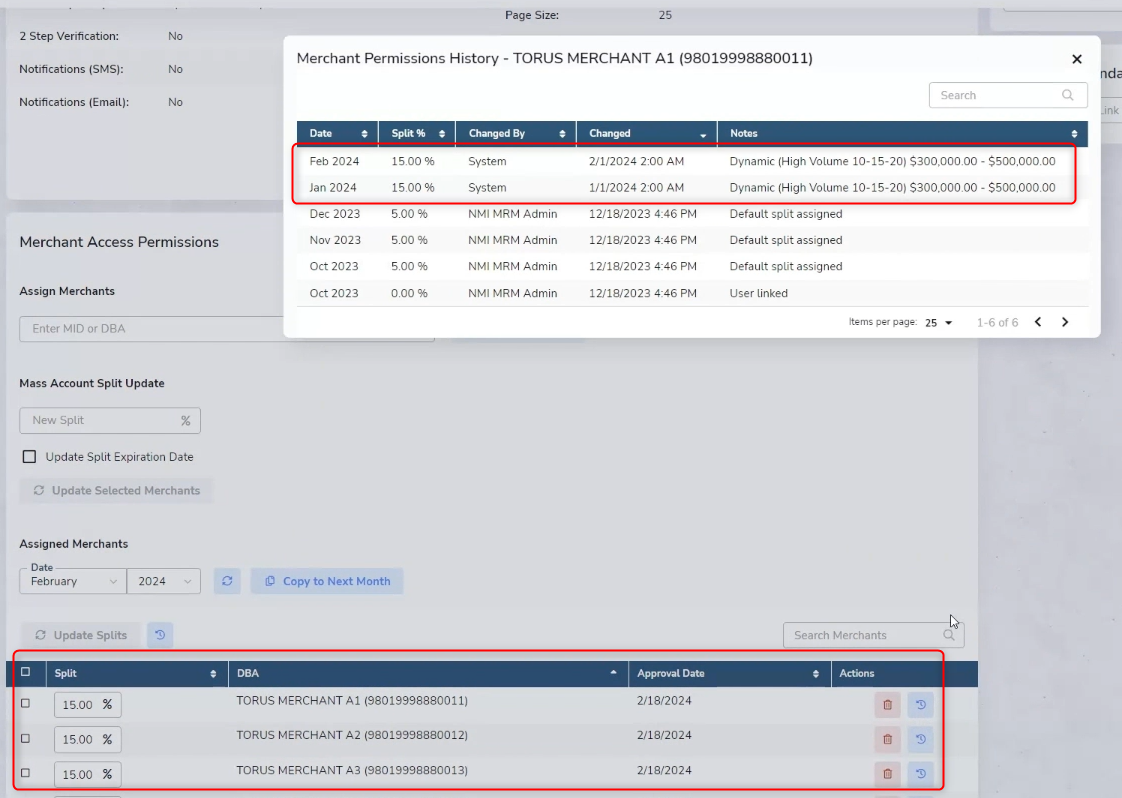Click Update Selected Merchants button
Screen dimensions: 1122x798
pyautogui.click(x=116, y=490)
